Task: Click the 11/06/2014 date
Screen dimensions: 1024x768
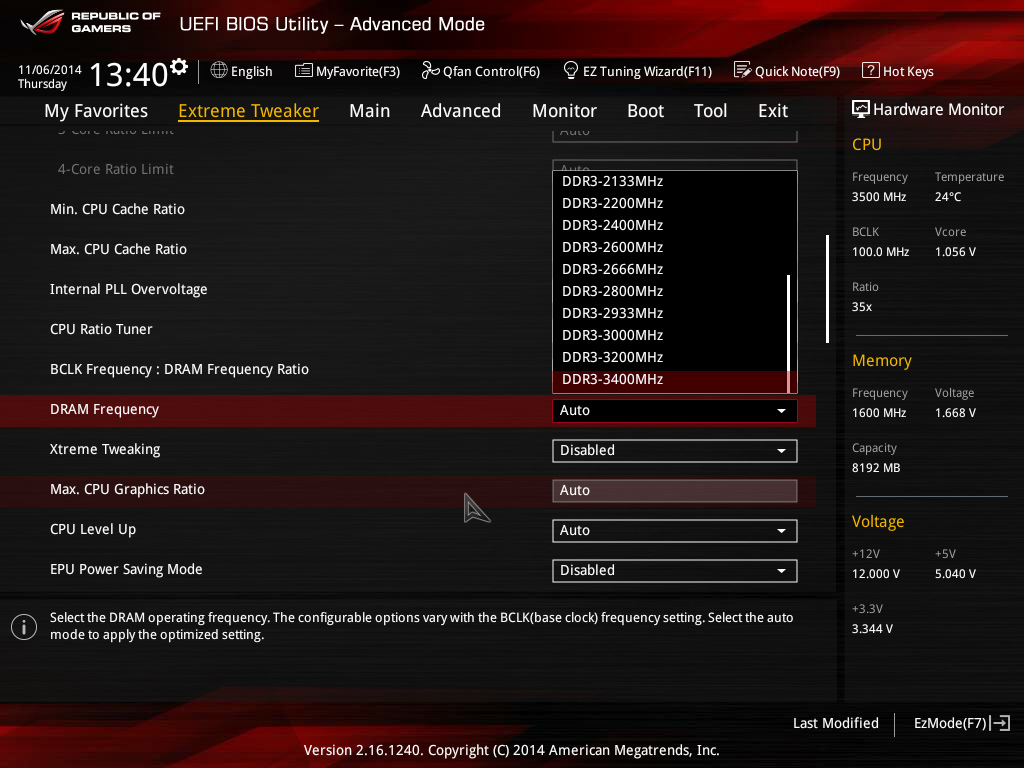Action: coord(50,69)
